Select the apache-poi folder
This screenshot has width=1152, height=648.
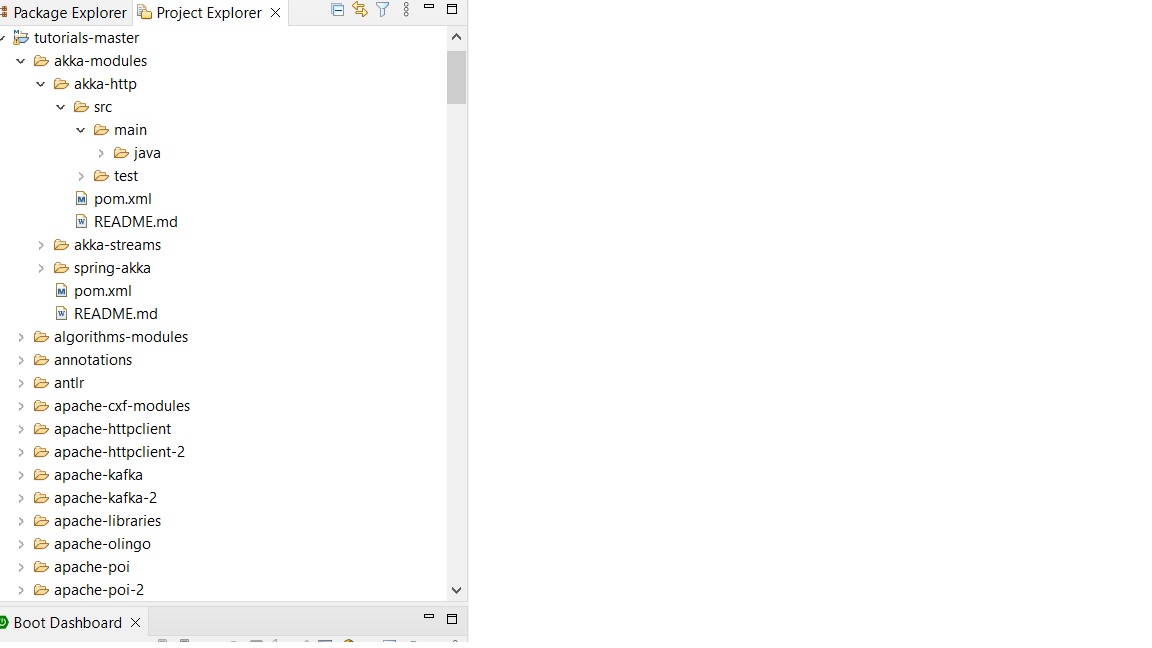pyautogui.click(x=92, y=567)
